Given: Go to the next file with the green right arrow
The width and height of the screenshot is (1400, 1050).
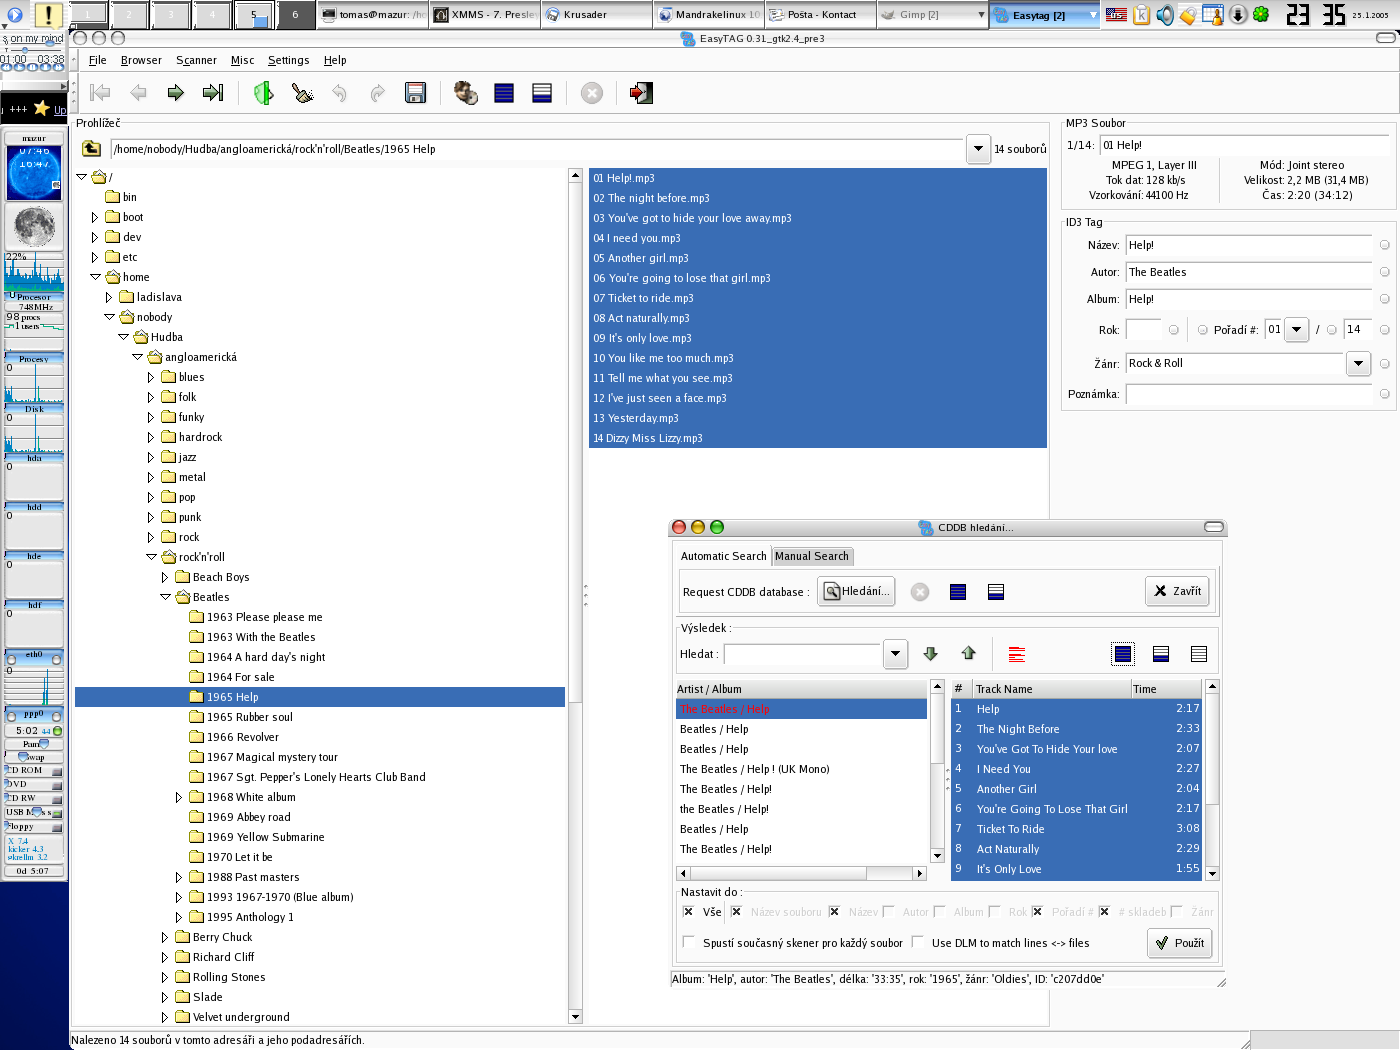Looking at the screenshot, I should [176, 93].
